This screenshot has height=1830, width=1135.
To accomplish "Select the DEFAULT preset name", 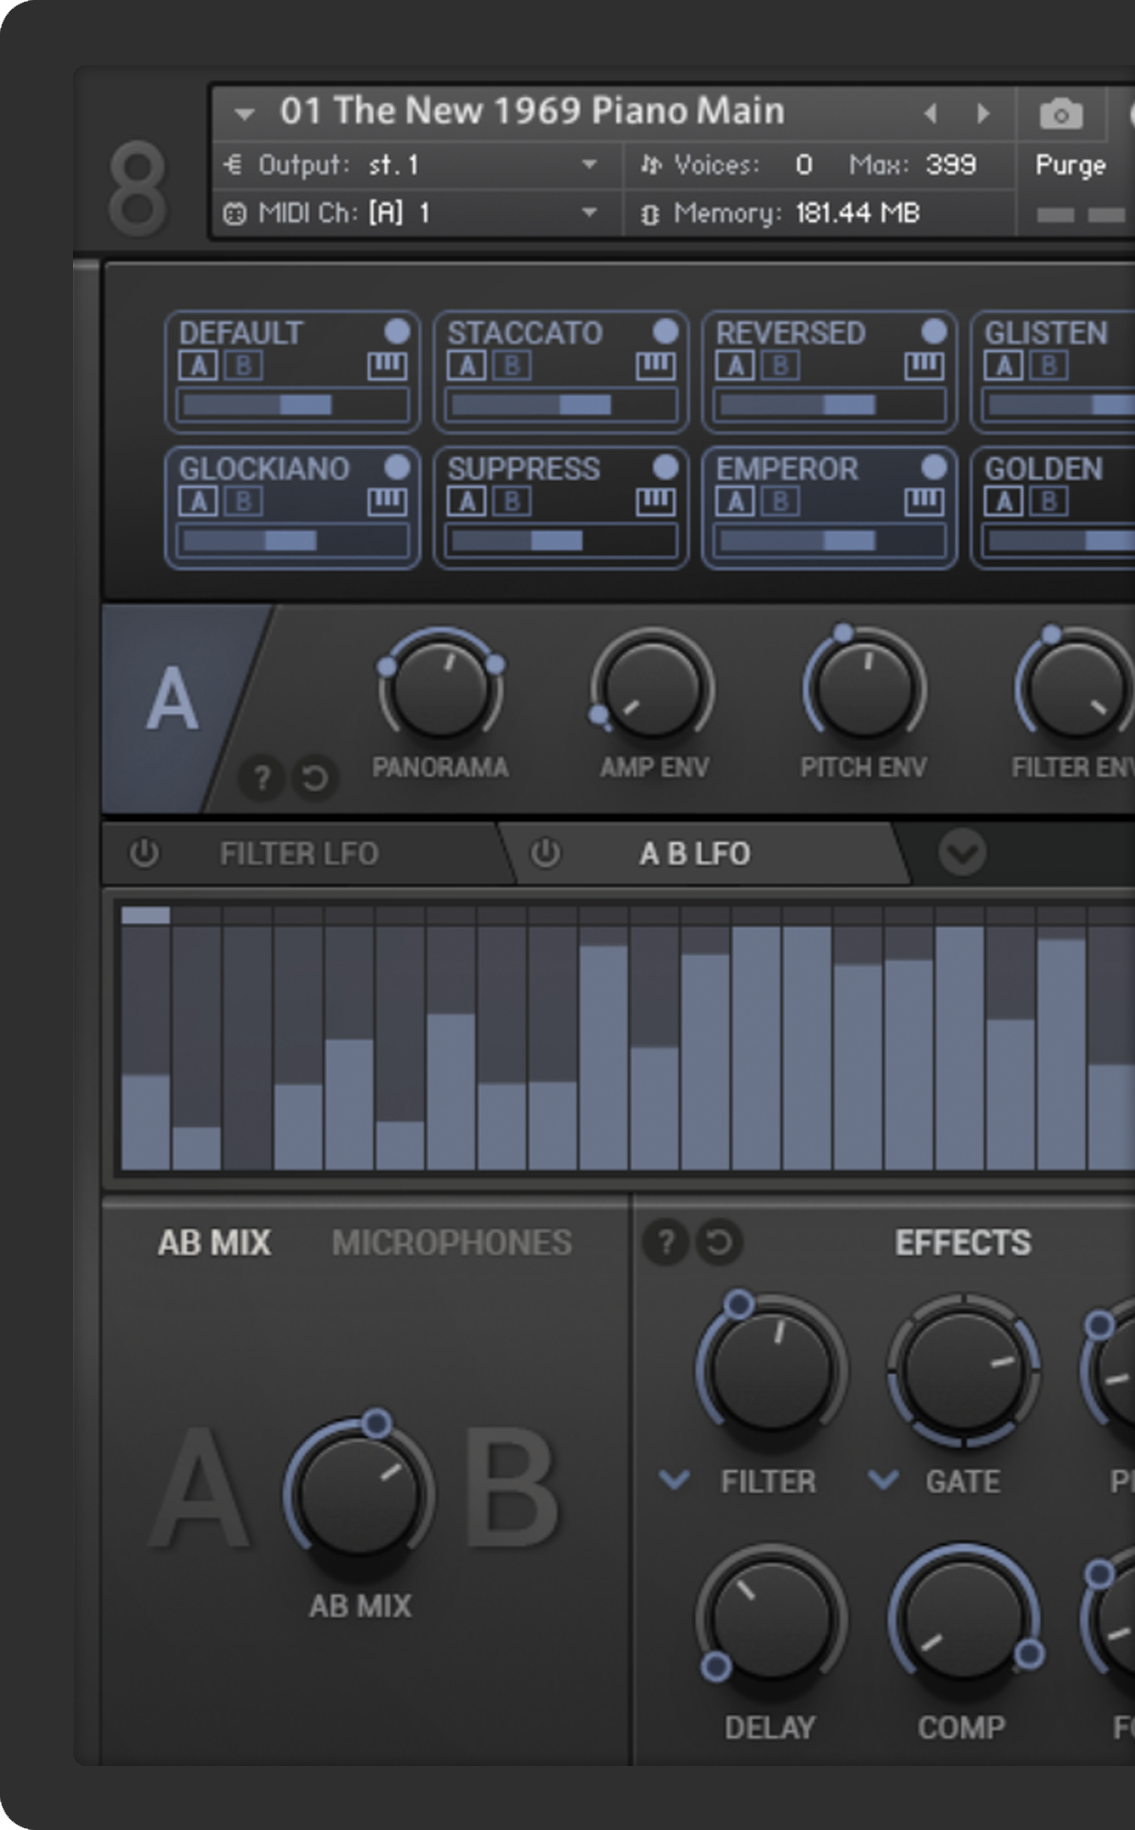I will pyautogui.click(x=241, y=332).
